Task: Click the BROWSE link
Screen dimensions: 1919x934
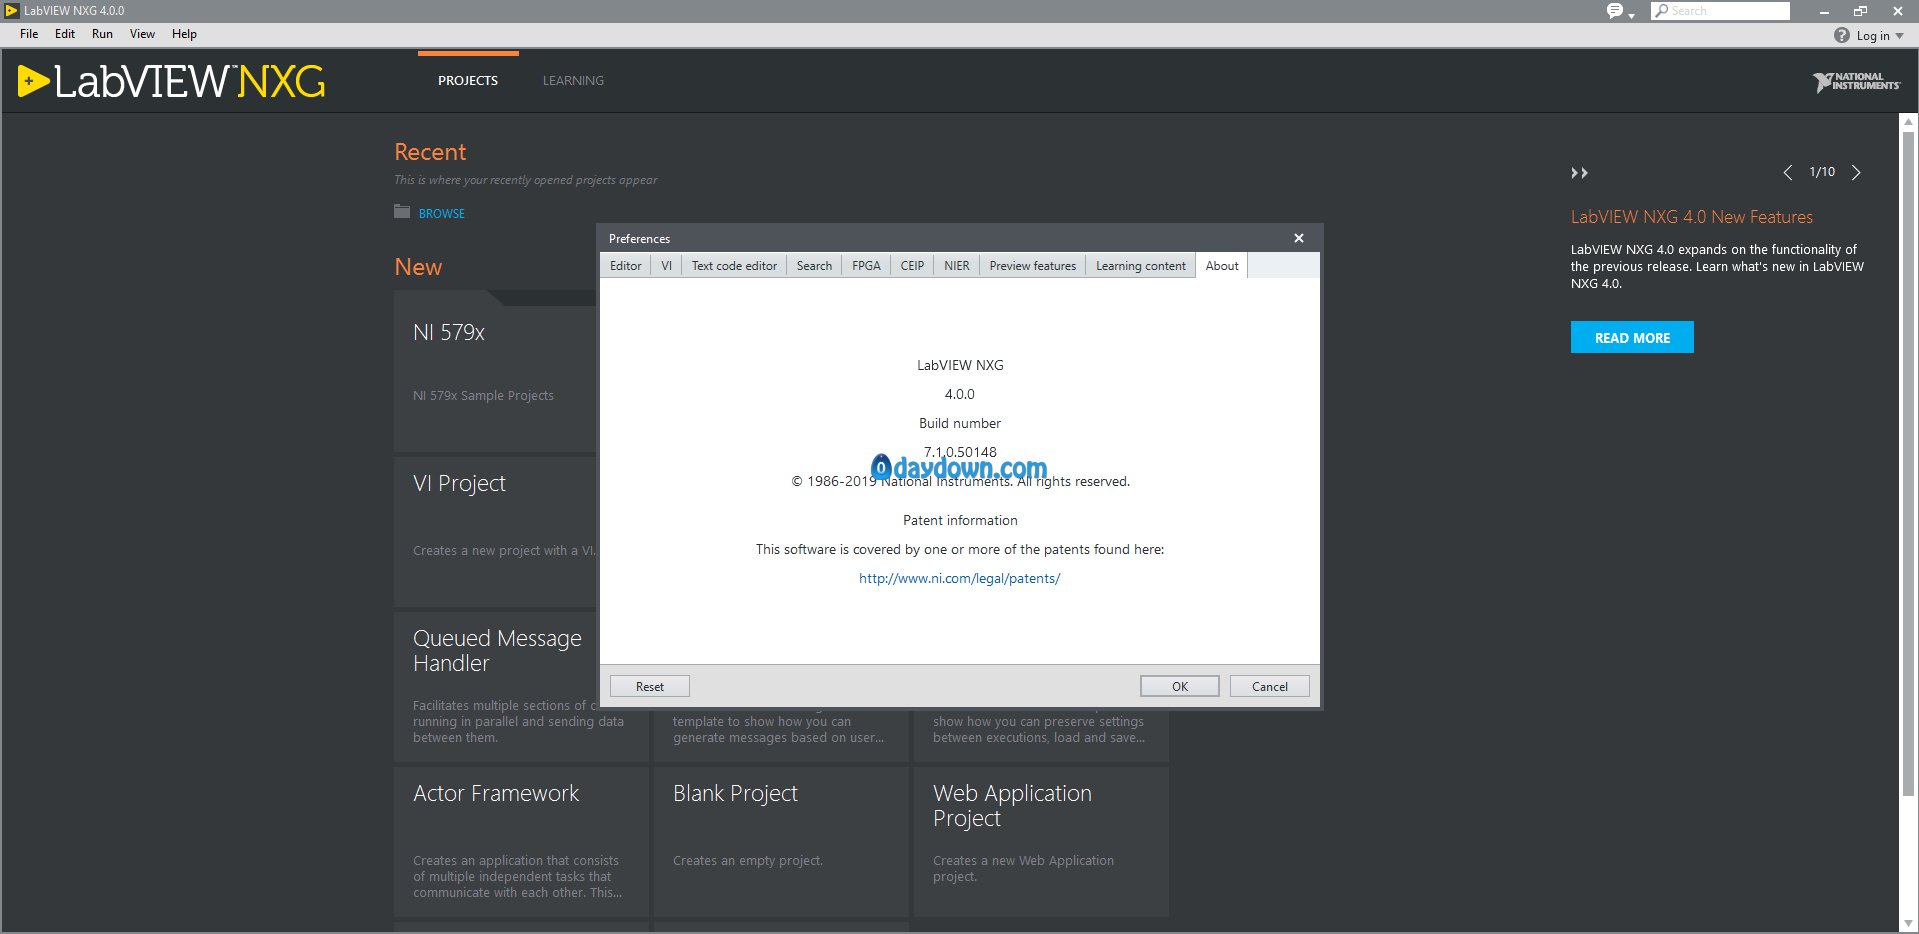Action: (442, 214)
